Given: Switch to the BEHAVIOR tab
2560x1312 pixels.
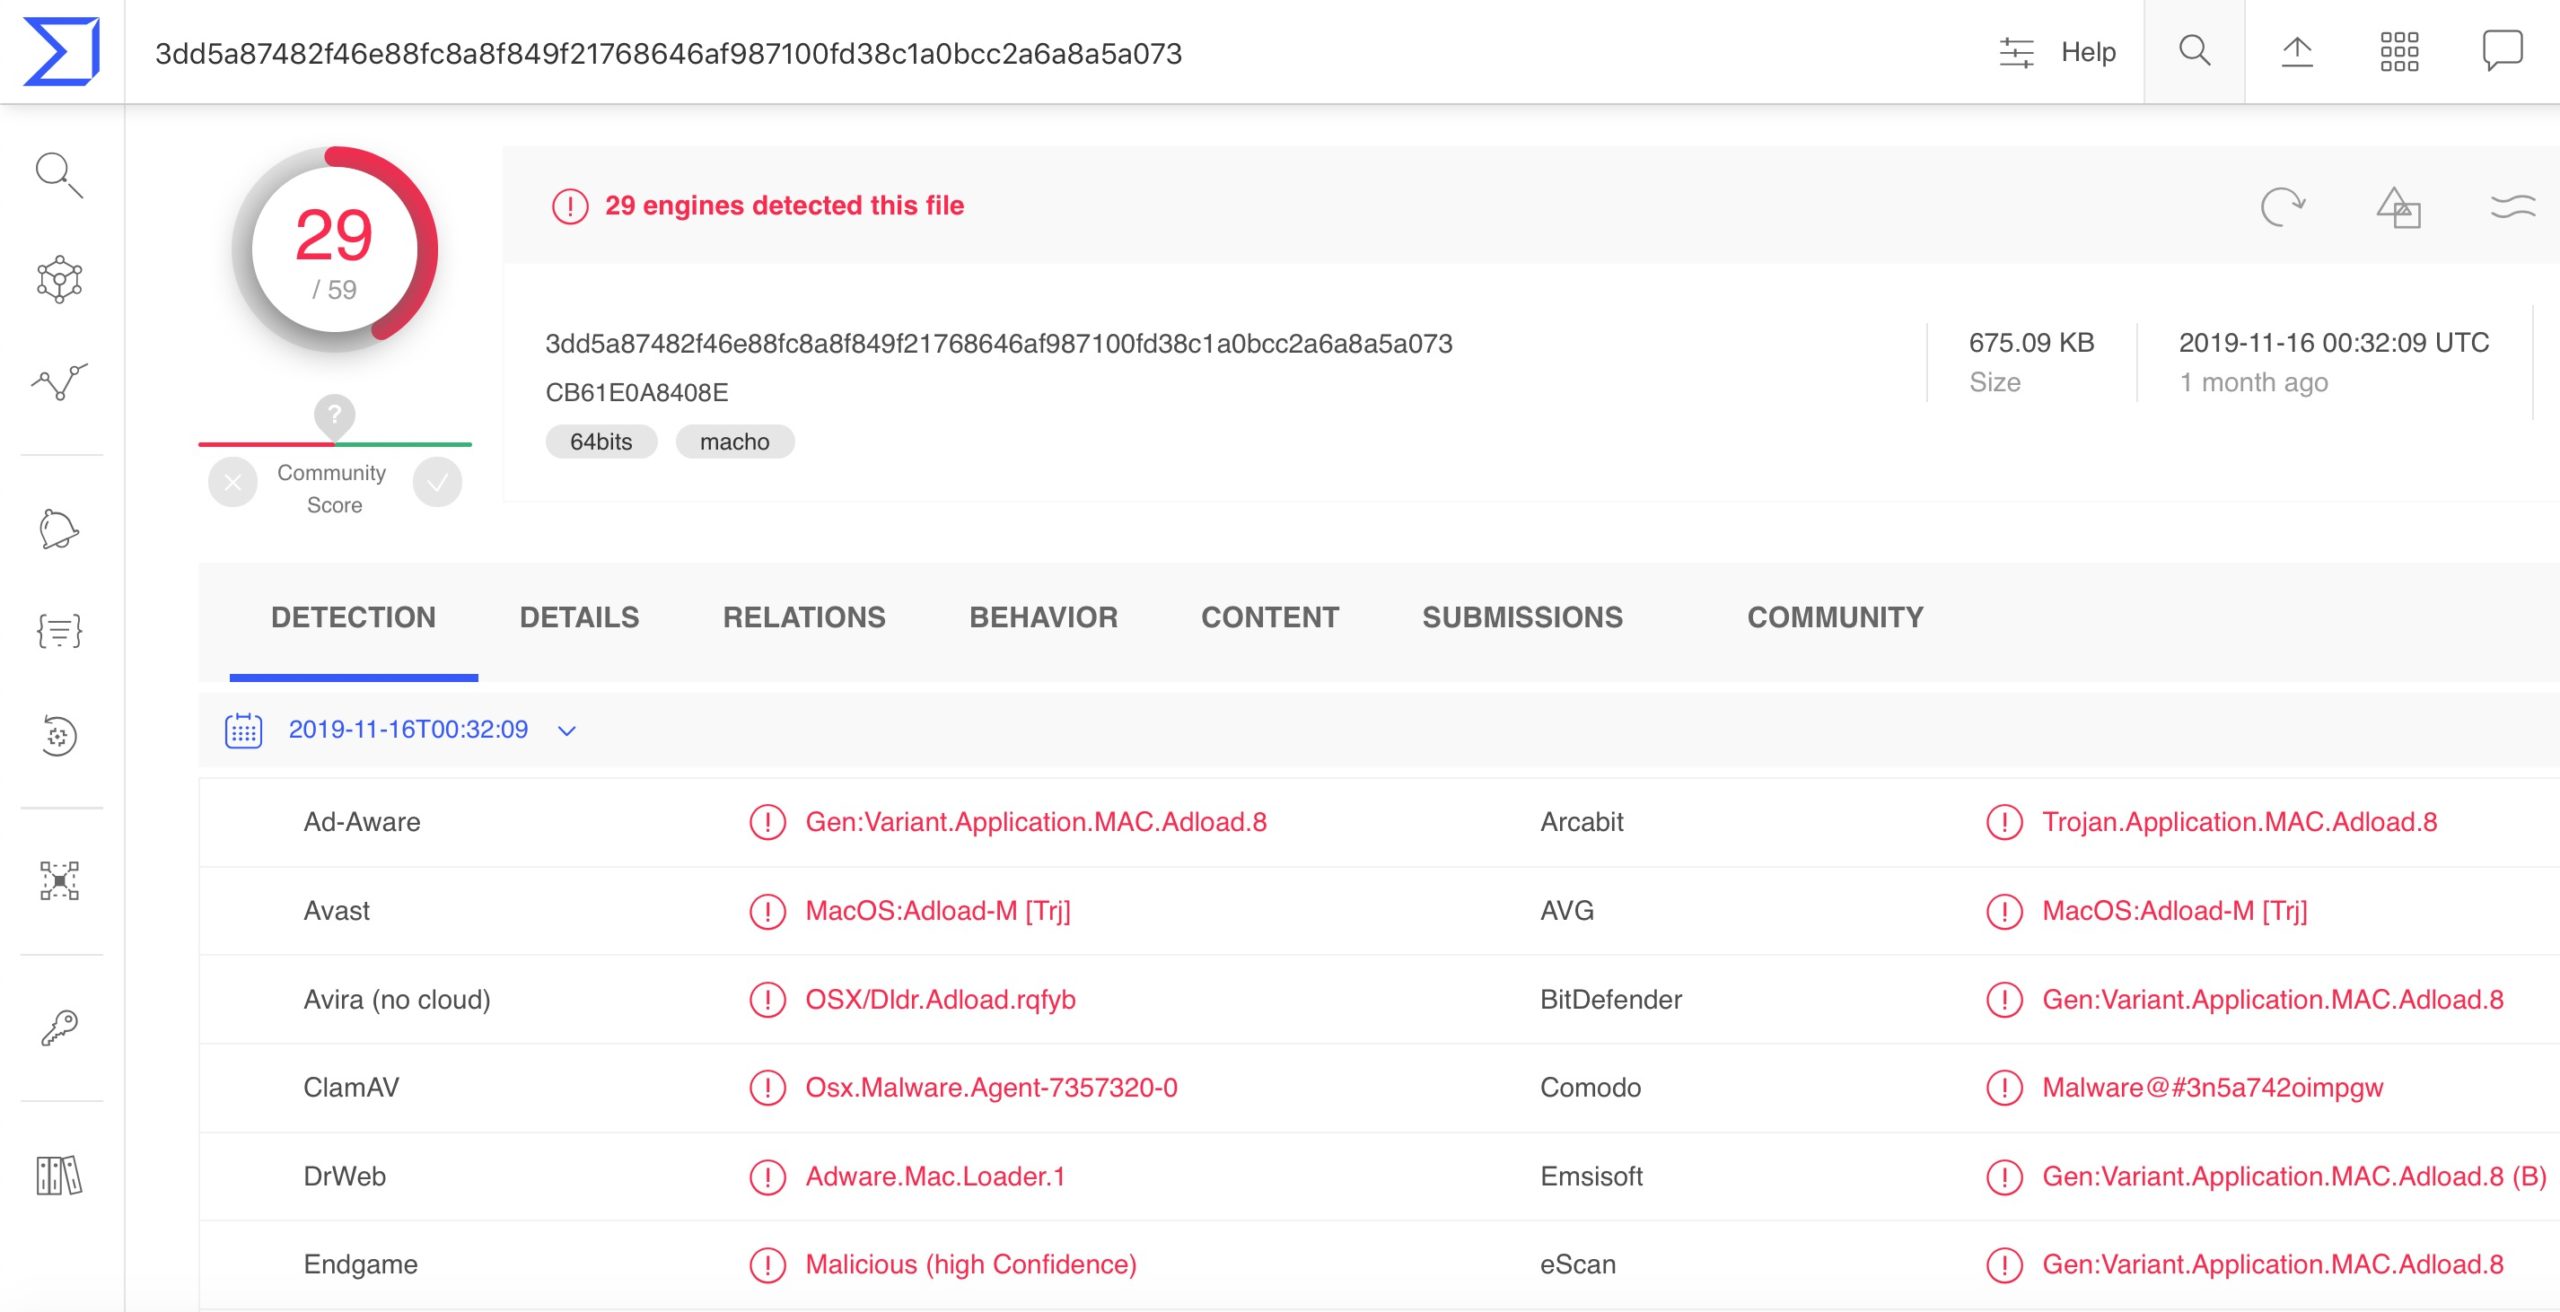Looking at the screenshot, I should [1044, 616].
